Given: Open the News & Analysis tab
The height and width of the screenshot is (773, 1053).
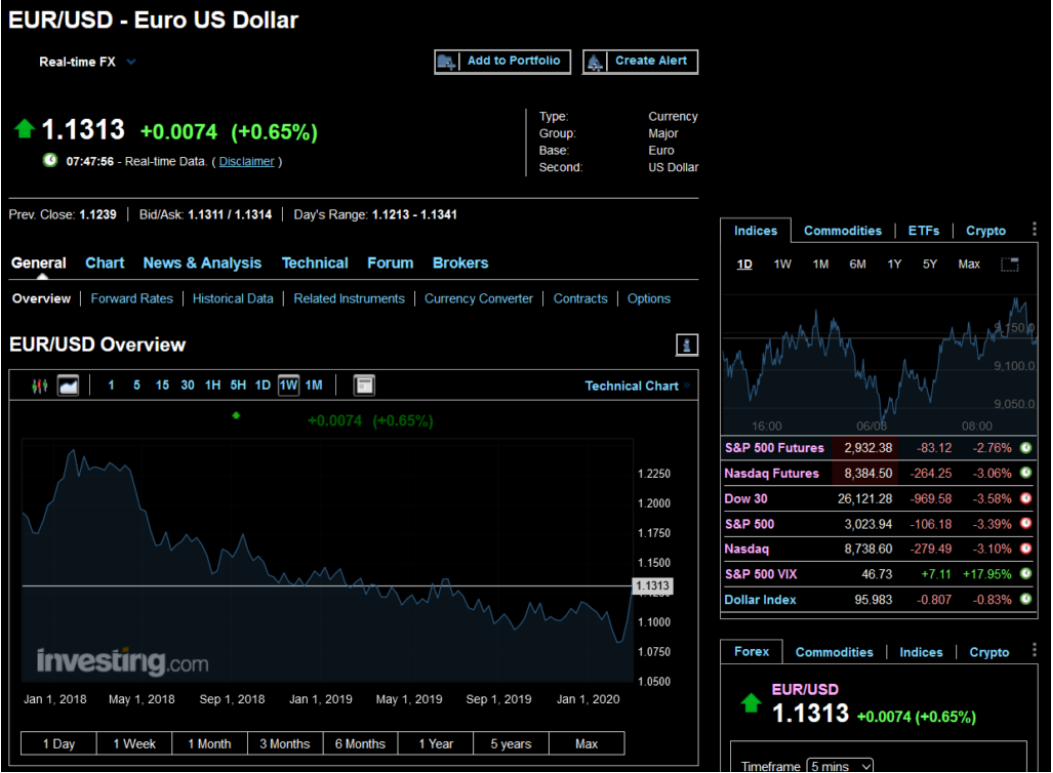Looking at the screenshot, I should click(x=202, y=263).
